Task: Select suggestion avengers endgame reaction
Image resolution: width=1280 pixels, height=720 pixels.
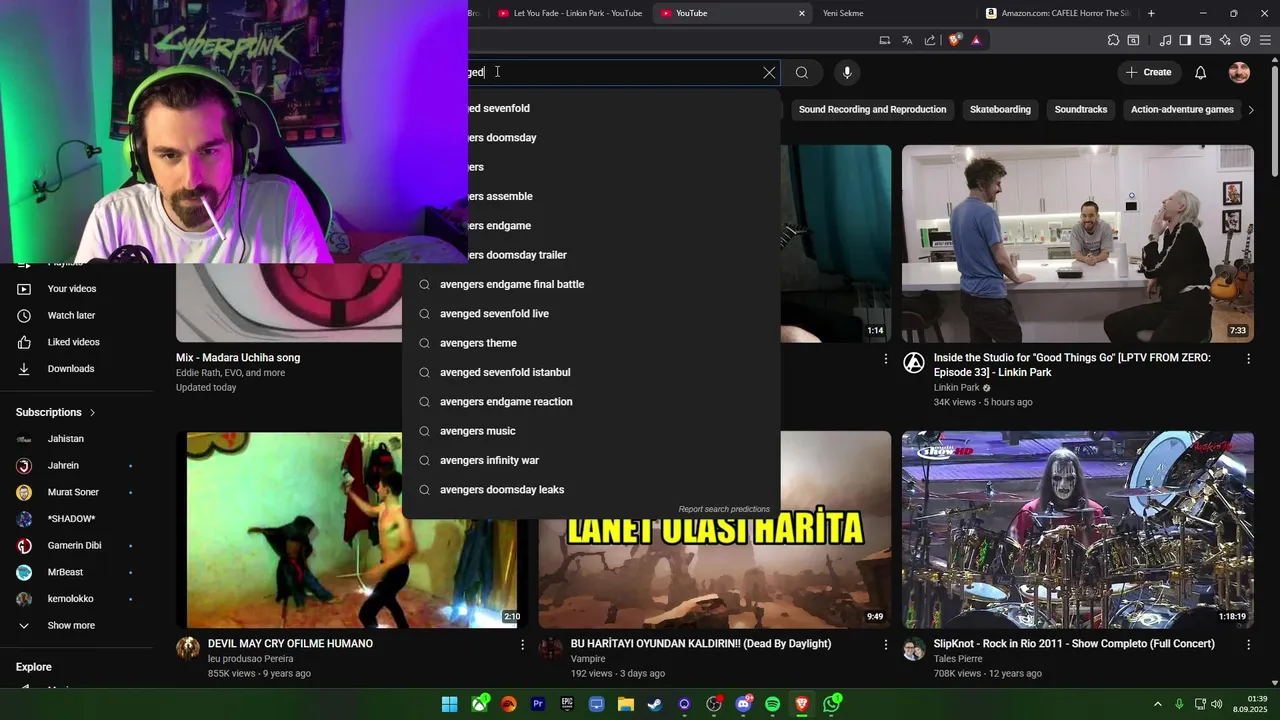Action: click(591, 402)
